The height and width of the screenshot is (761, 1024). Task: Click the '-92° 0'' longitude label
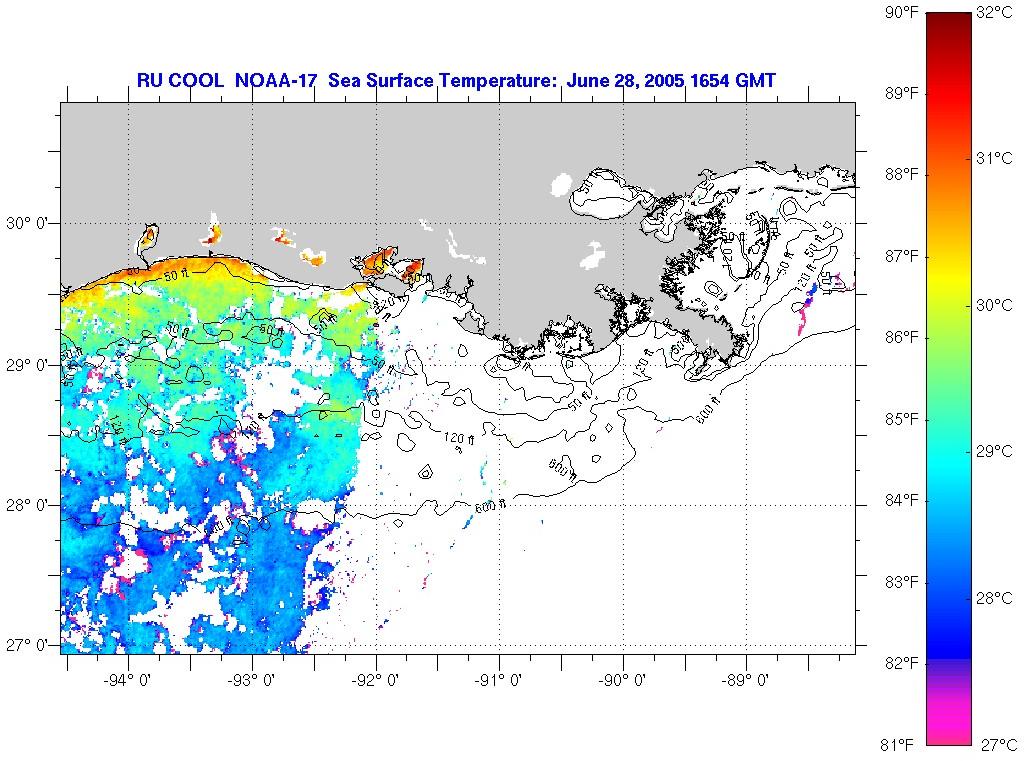376,681
